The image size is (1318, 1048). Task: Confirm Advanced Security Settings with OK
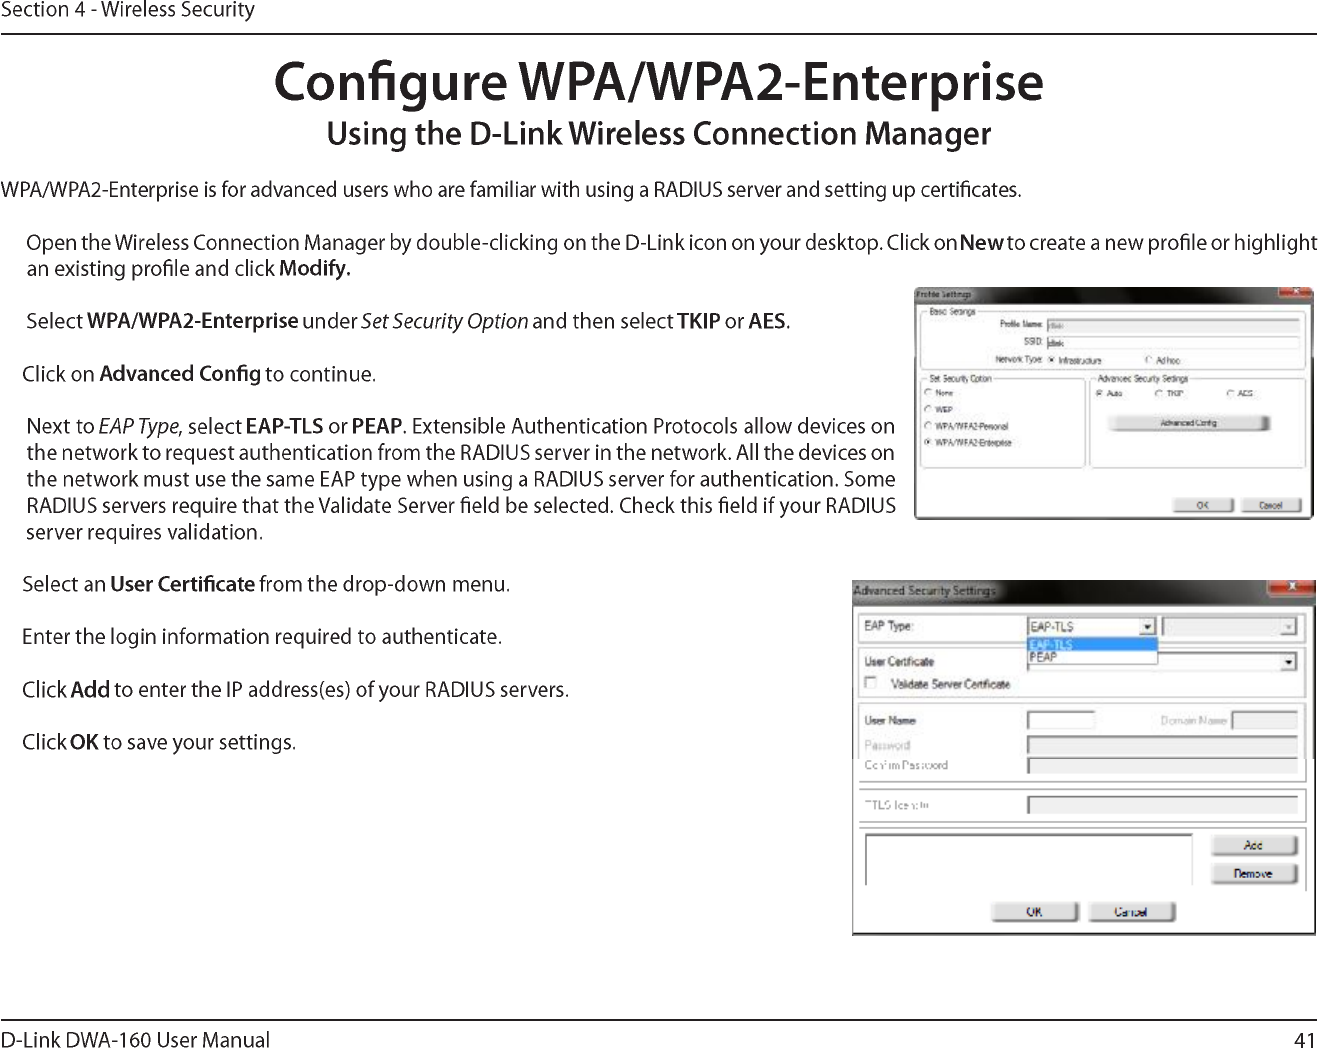coord(1035,912)
